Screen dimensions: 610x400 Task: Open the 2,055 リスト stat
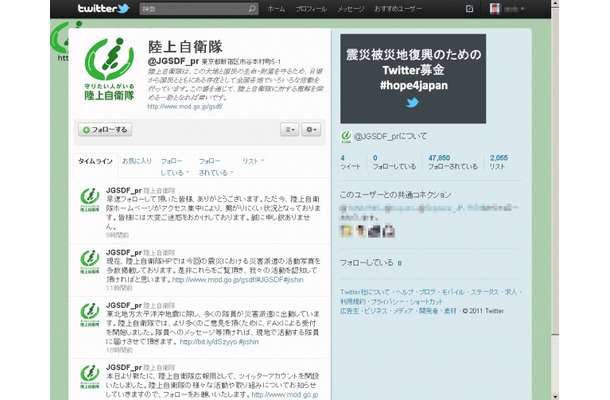[498, 162]
